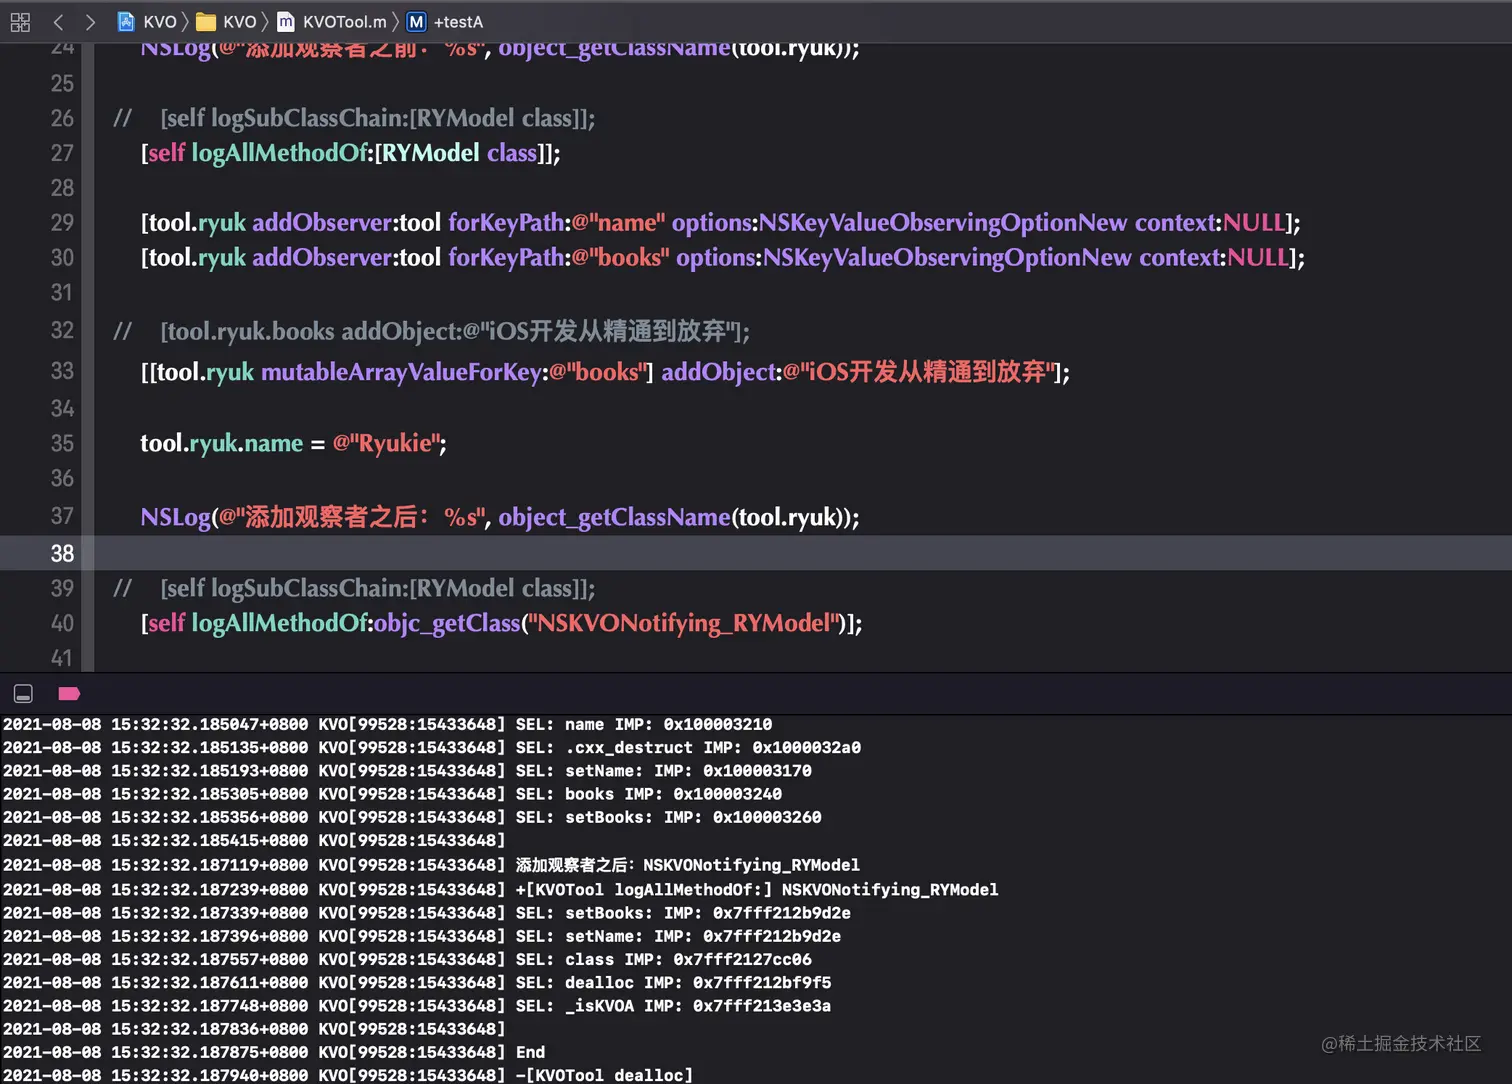Toggle the pink breakpoints activation icon

point(69,693)
